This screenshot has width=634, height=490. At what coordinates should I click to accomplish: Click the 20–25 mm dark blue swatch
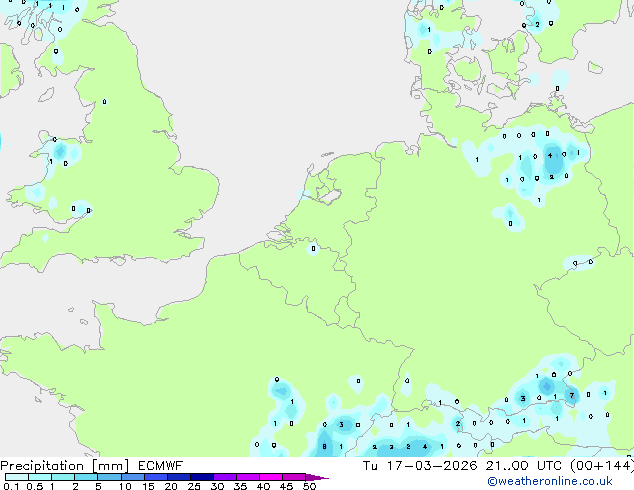[178, 477]
